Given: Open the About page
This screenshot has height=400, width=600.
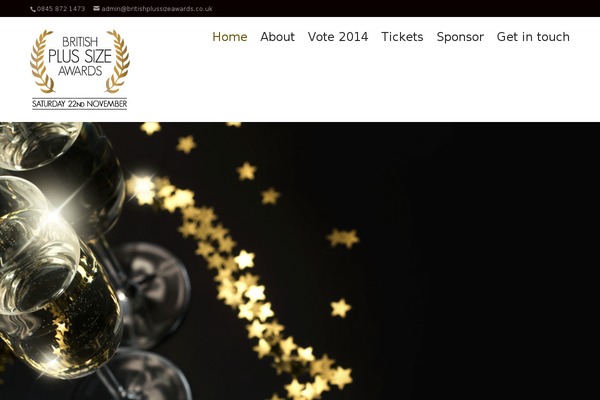Looking at the screenshot, I should point(277,37).
